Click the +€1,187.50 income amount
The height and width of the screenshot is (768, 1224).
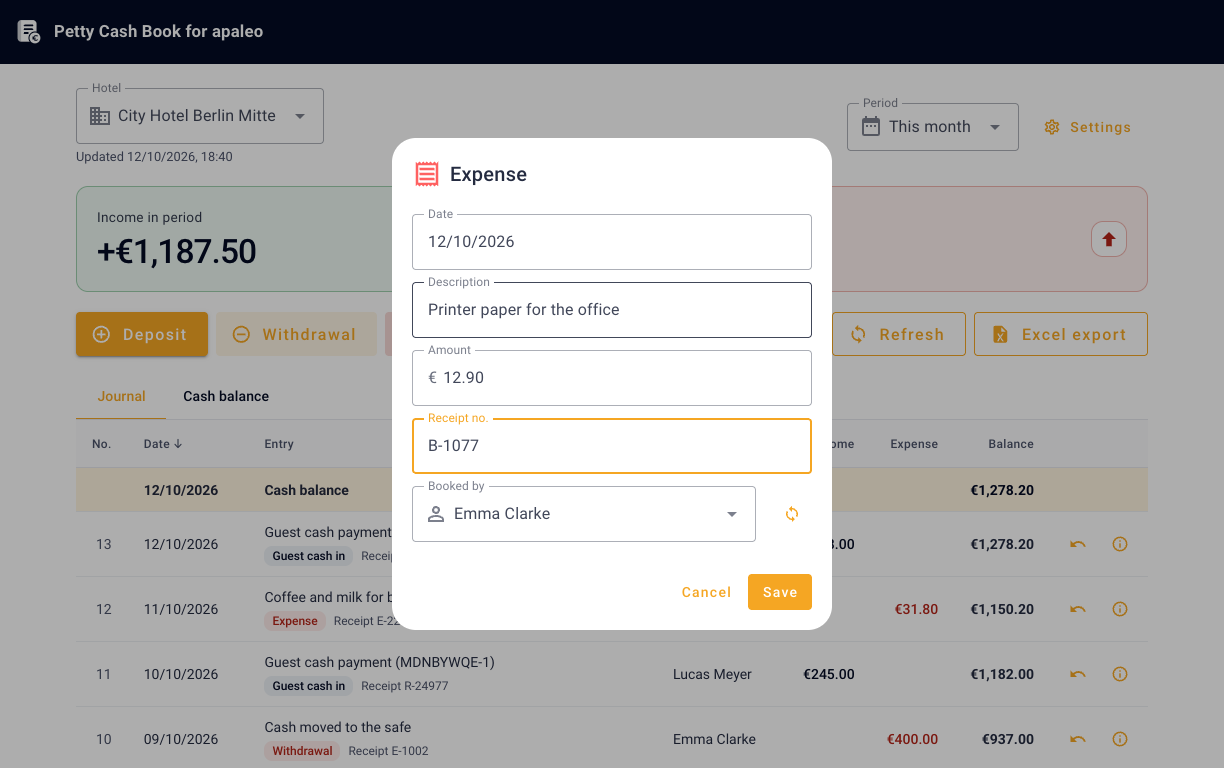coord(177,251)
